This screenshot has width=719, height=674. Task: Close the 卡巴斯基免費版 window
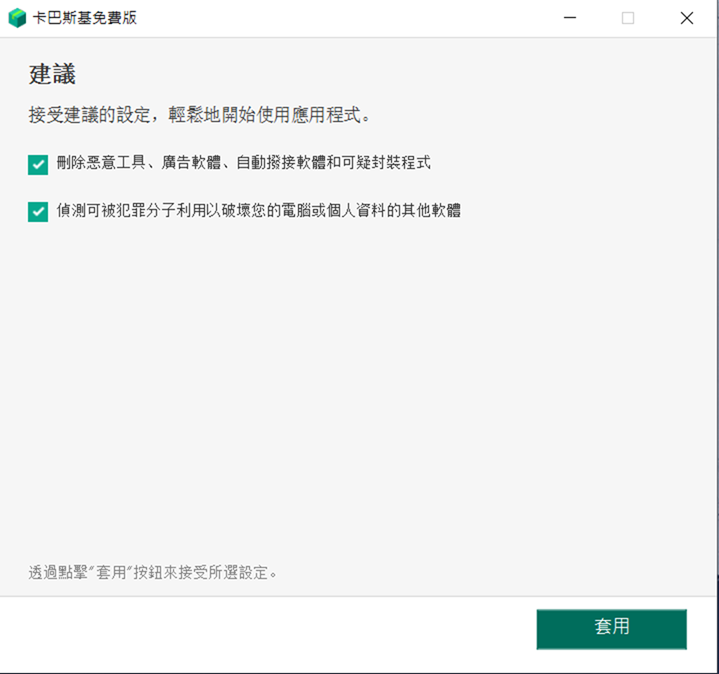pos(686,18)
